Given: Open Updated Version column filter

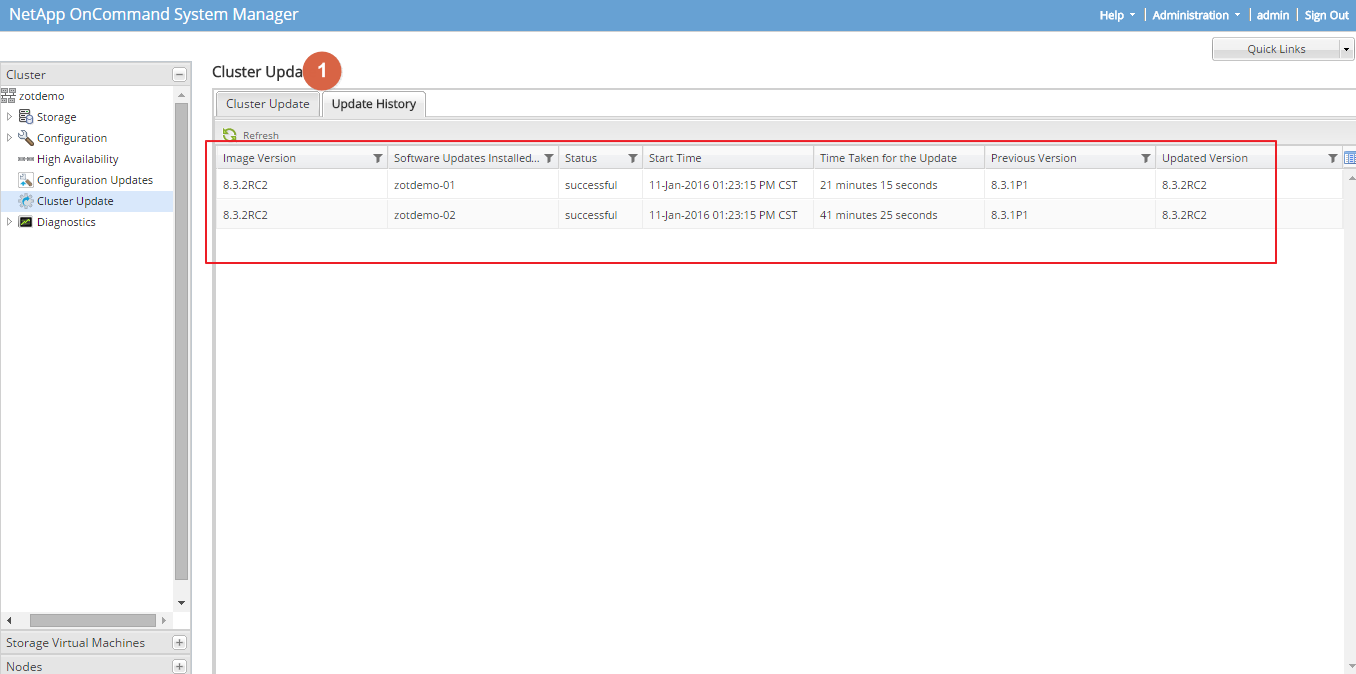Looking at the screenshot, I should pos(1332,158).
